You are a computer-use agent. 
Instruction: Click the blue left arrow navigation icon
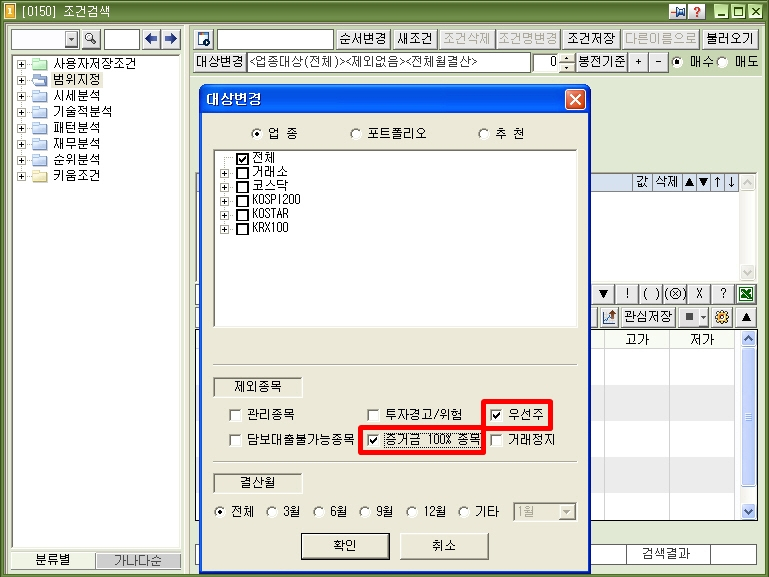tap(151, 39)
